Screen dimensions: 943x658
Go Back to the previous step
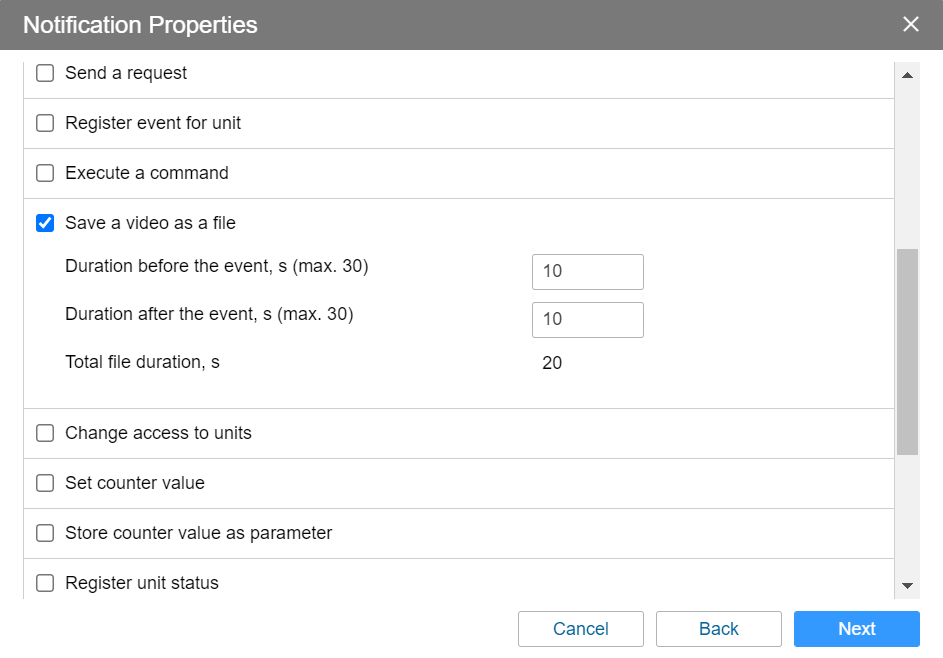[x=718, y=629]
